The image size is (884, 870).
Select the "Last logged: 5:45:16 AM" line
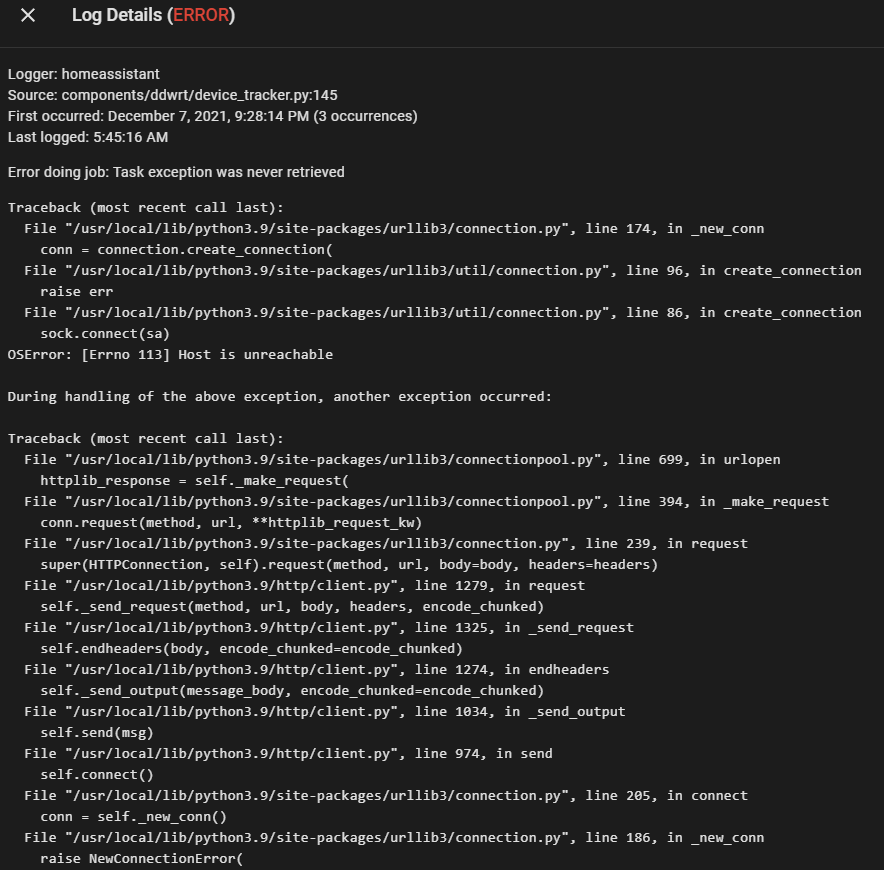[x=88, y=137]
